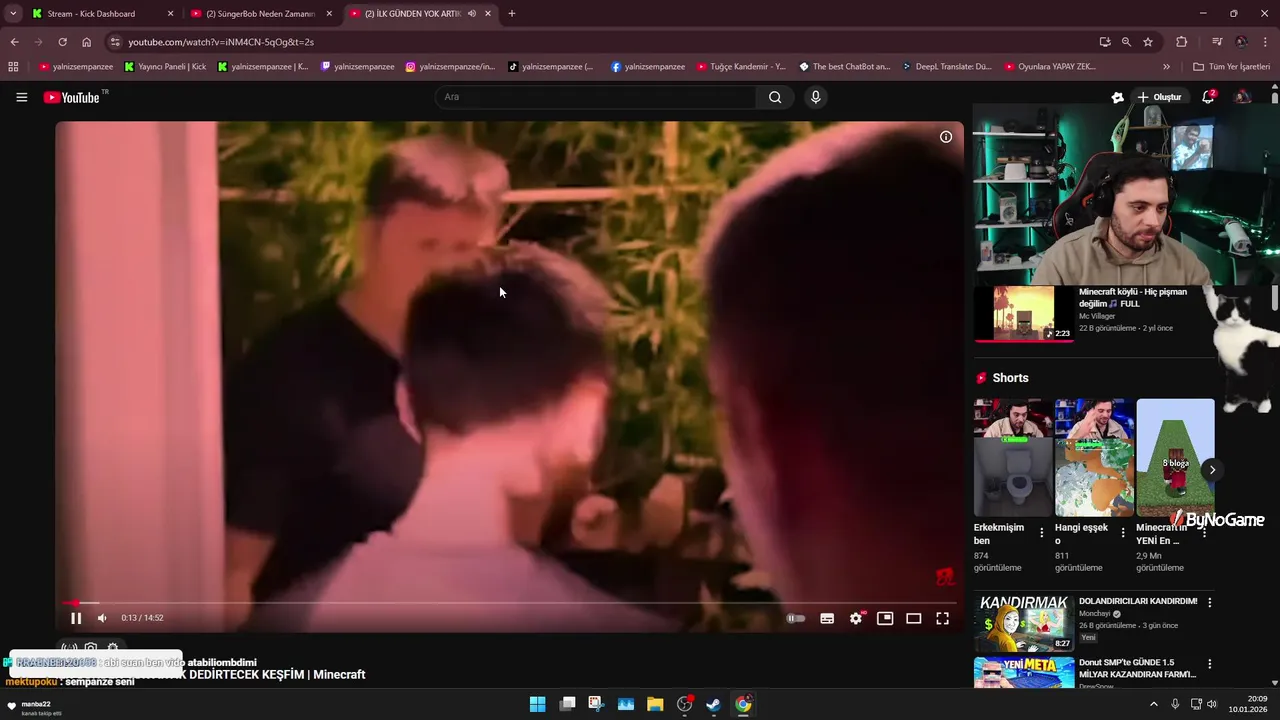Open the YouTube account avatar menu
1280x720 pixels.
click(1242, 97)
